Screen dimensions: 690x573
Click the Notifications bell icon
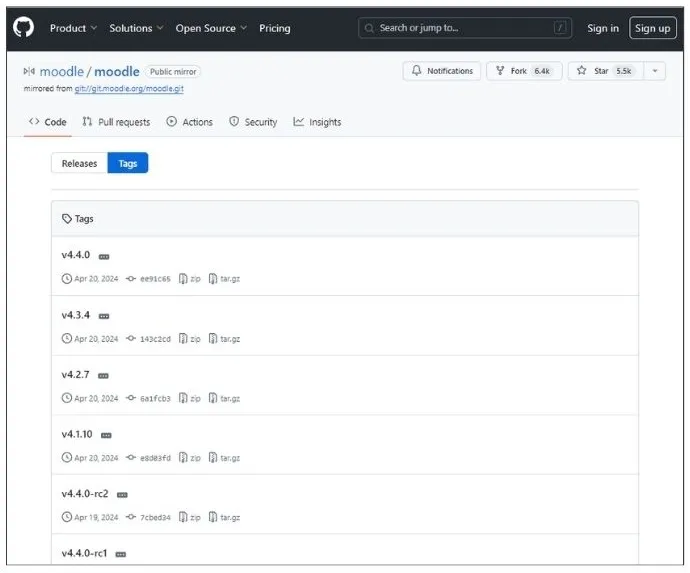(417, 71)
